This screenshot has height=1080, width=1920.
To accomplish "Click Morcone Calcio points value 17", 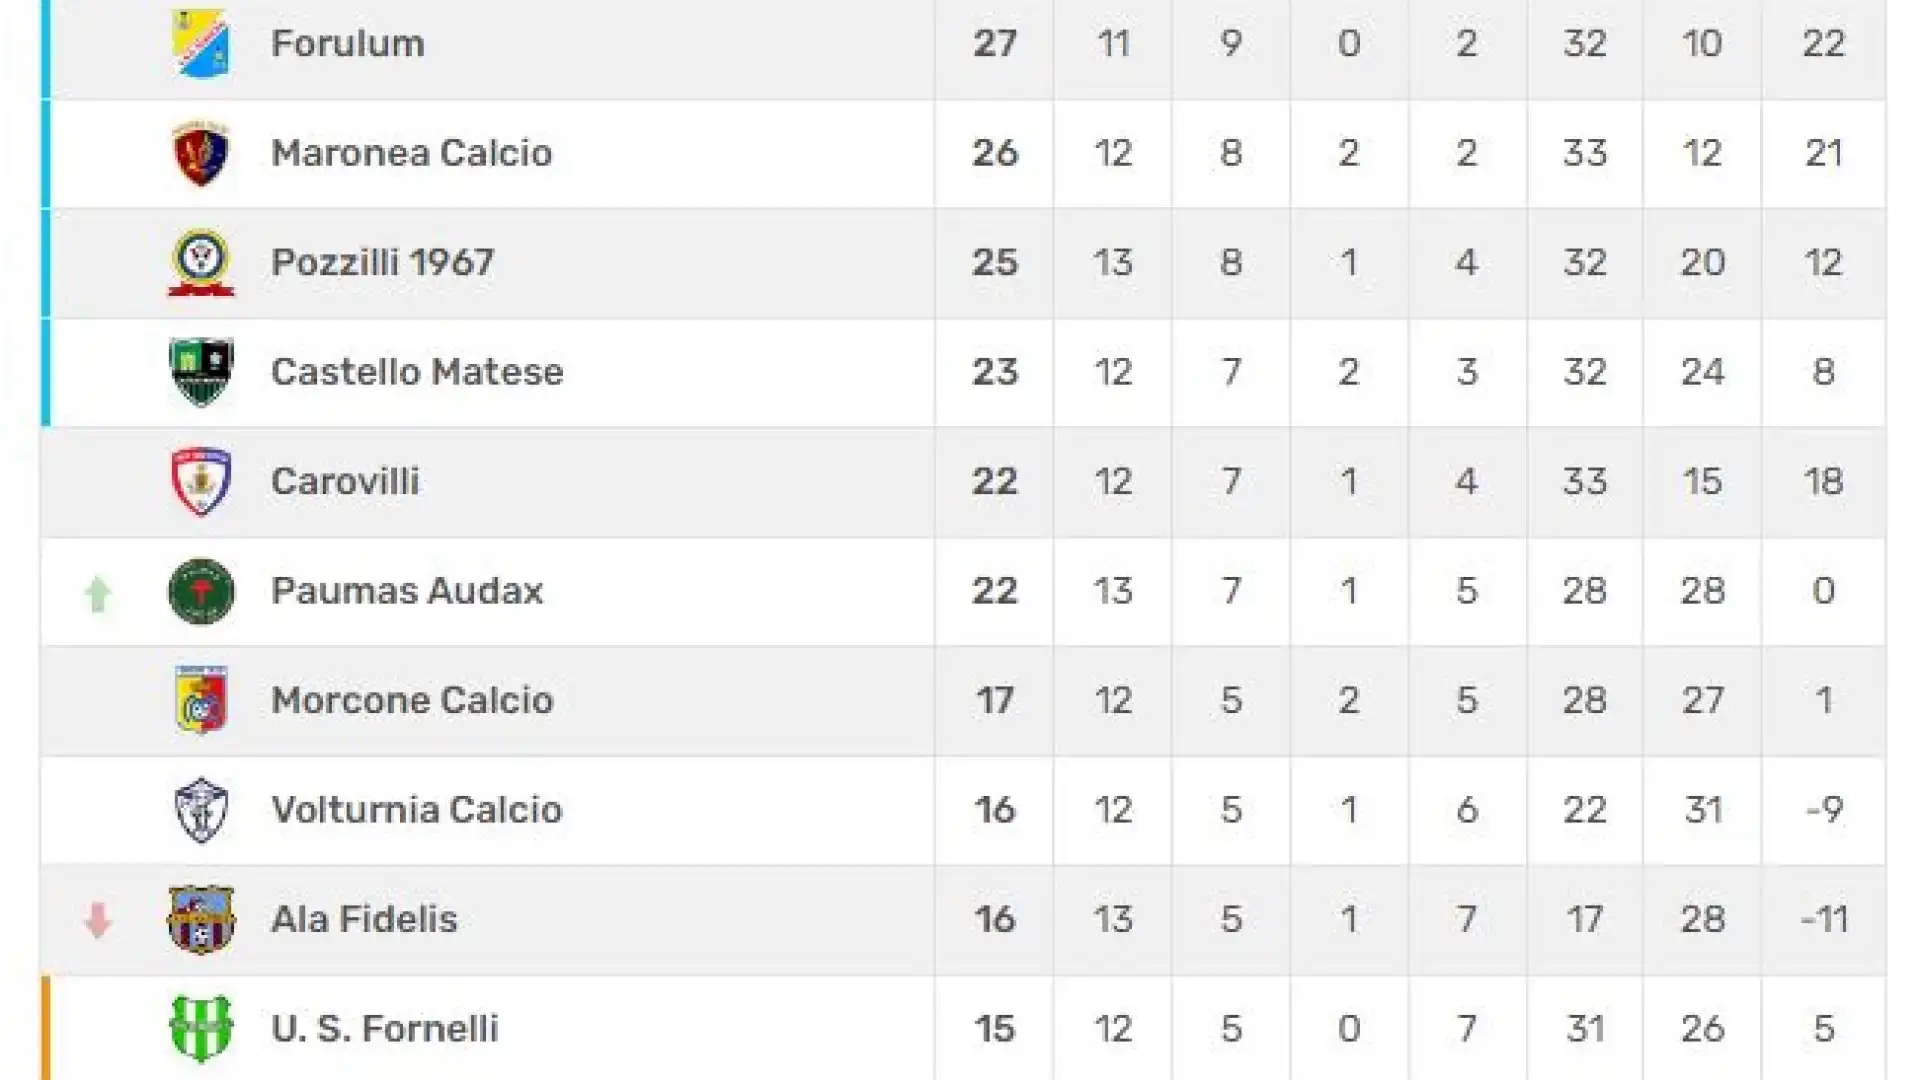I will [x=995, y=700].
